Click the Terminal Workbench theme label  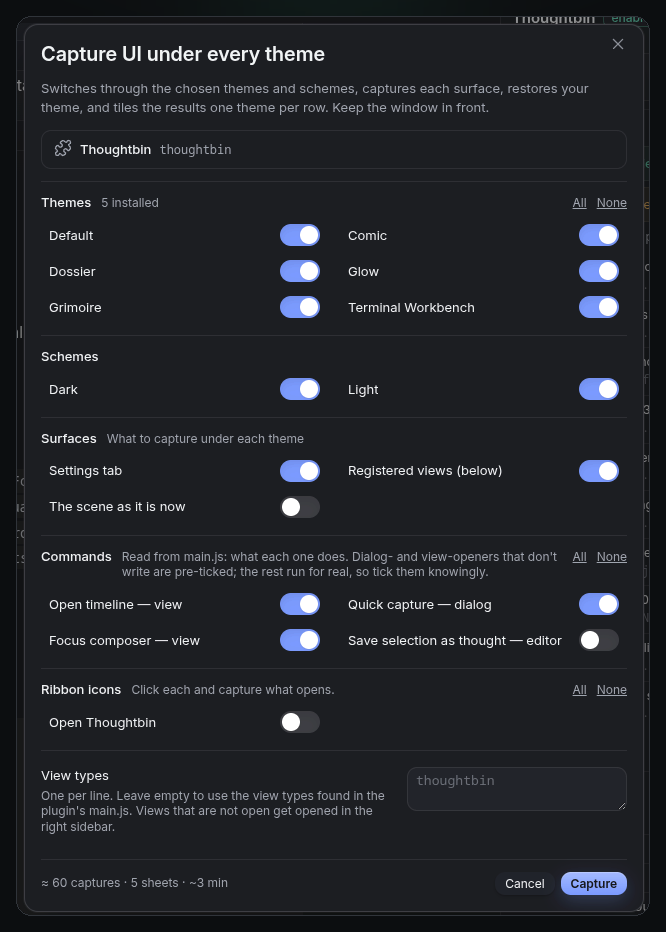[x=411, y=308]
